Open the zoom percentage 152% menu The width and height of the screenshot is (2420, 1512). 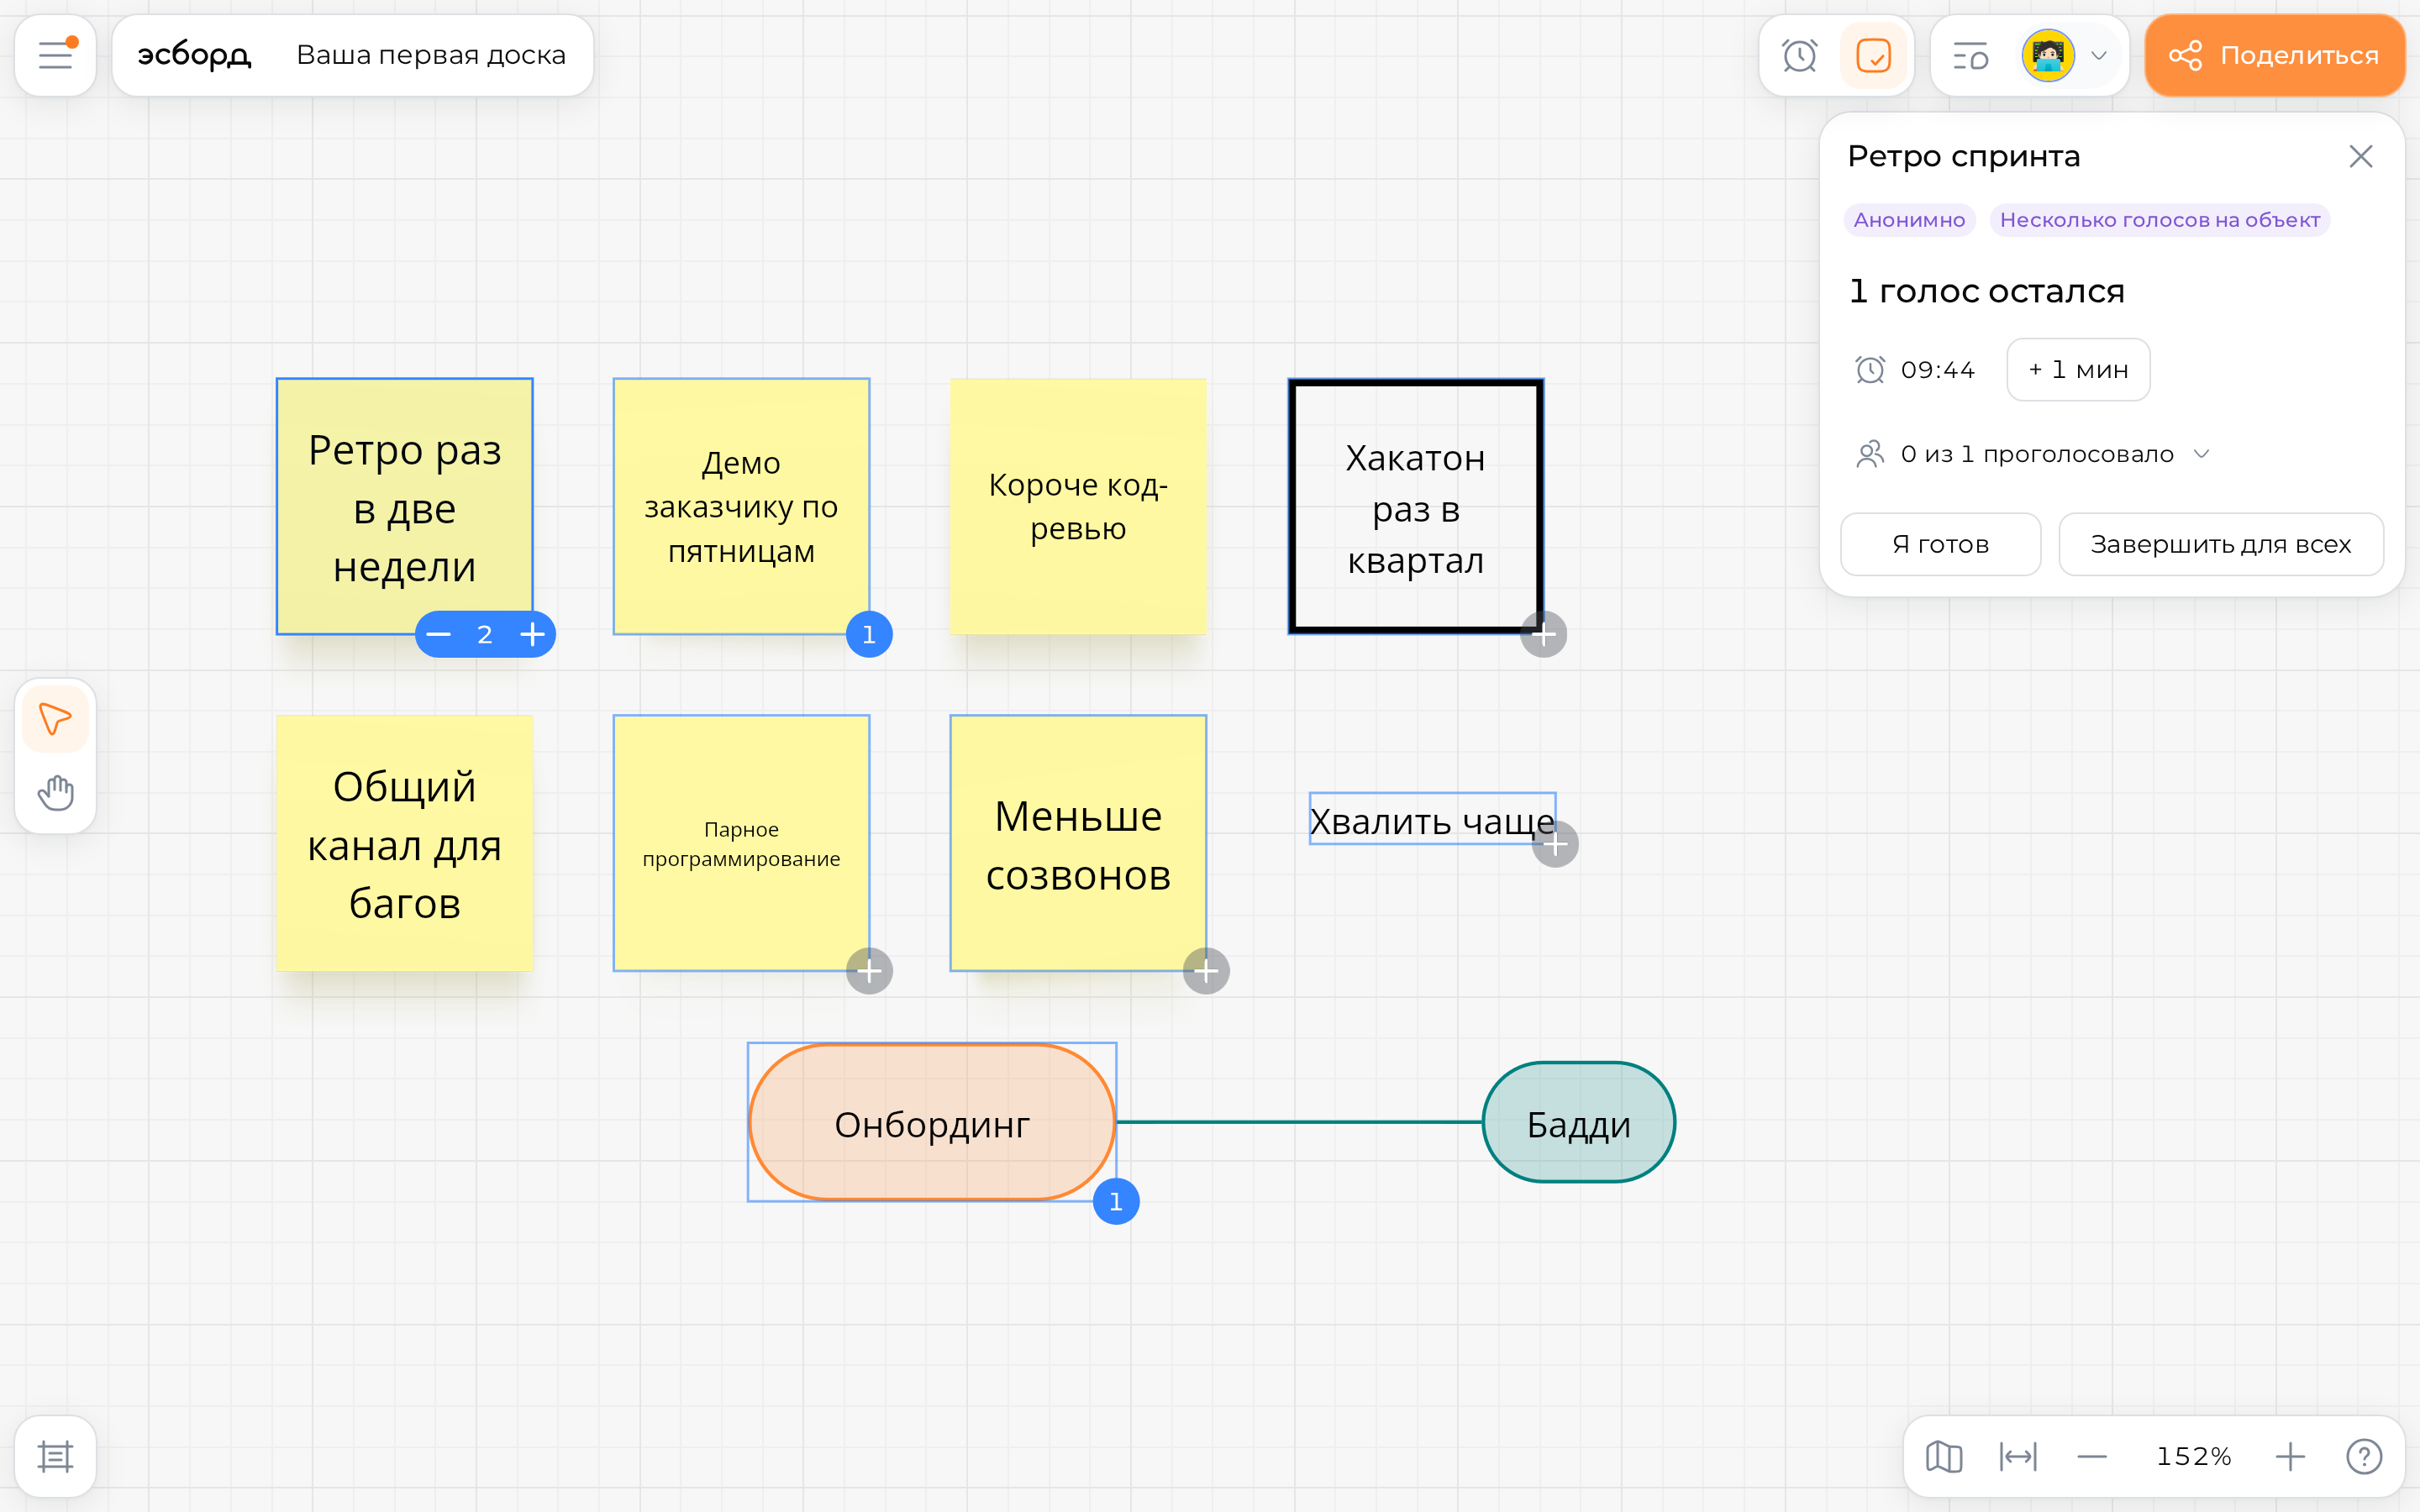(2193, 1456)
